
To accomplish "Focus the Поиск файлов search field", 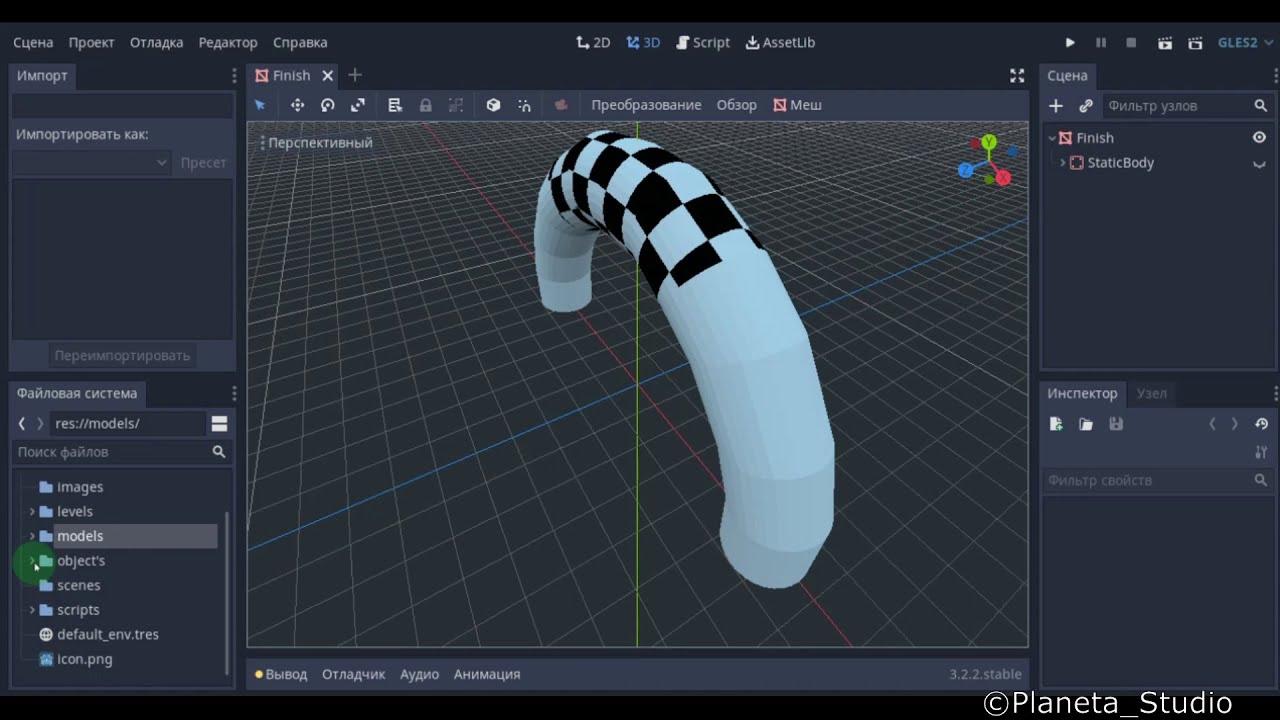I will tap(121, 452).
